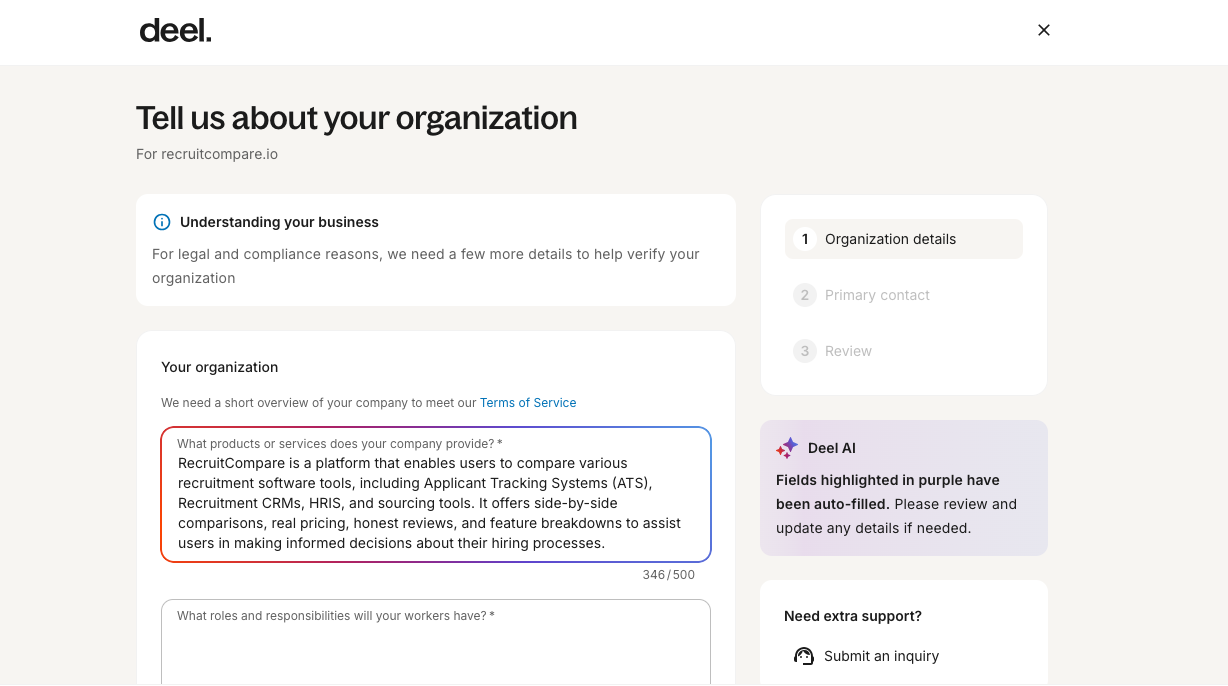1228x686 pixels.
Task: Select the Review step
Action: coord(904,351)
